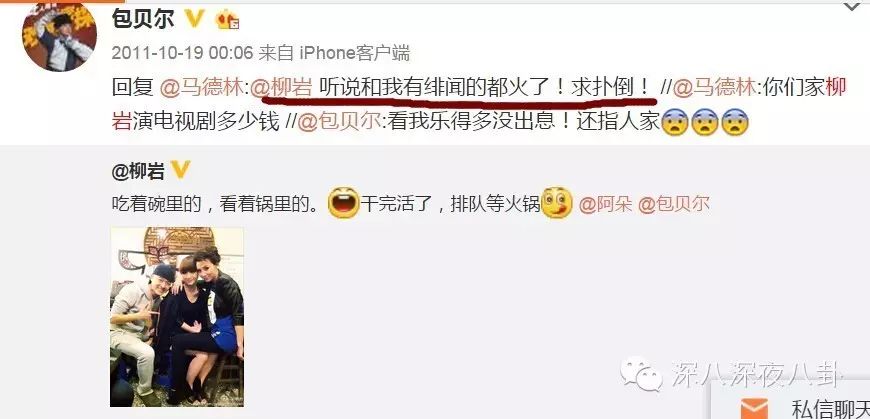Click verified V badge next to @柳岩
This screenshot has width=870, height=419.
[x=180, y=171]
